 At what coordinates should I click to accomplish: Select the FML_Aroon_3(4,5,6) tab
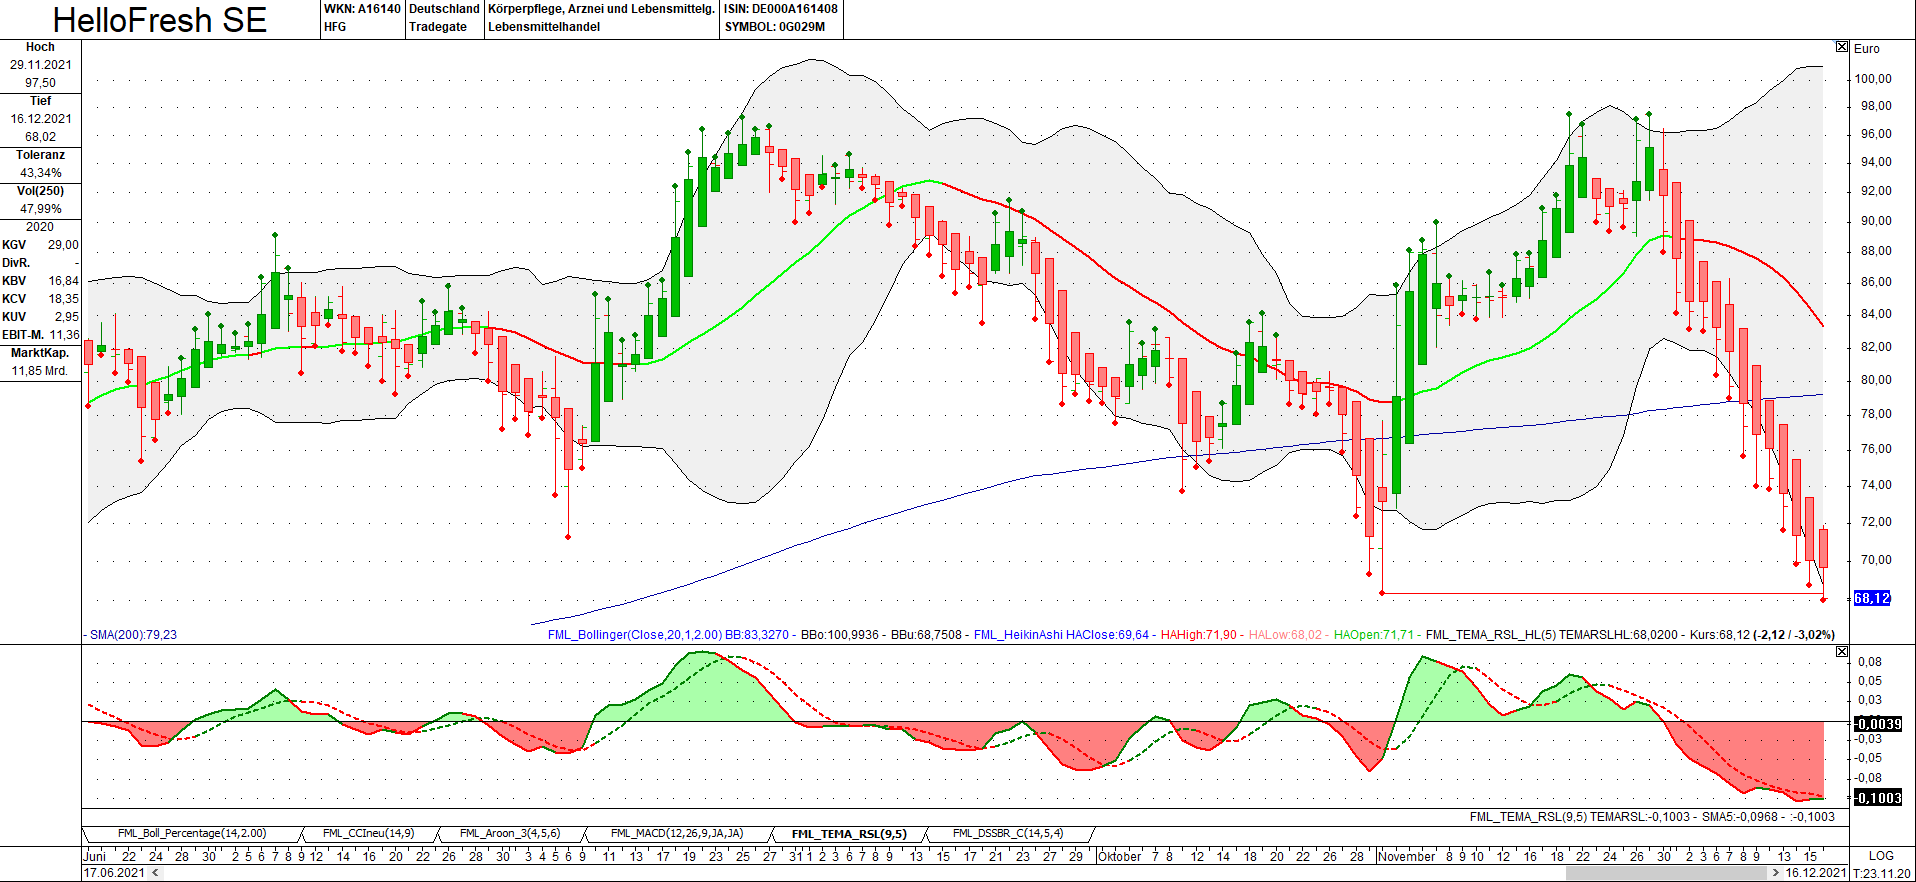coord(509,833)
